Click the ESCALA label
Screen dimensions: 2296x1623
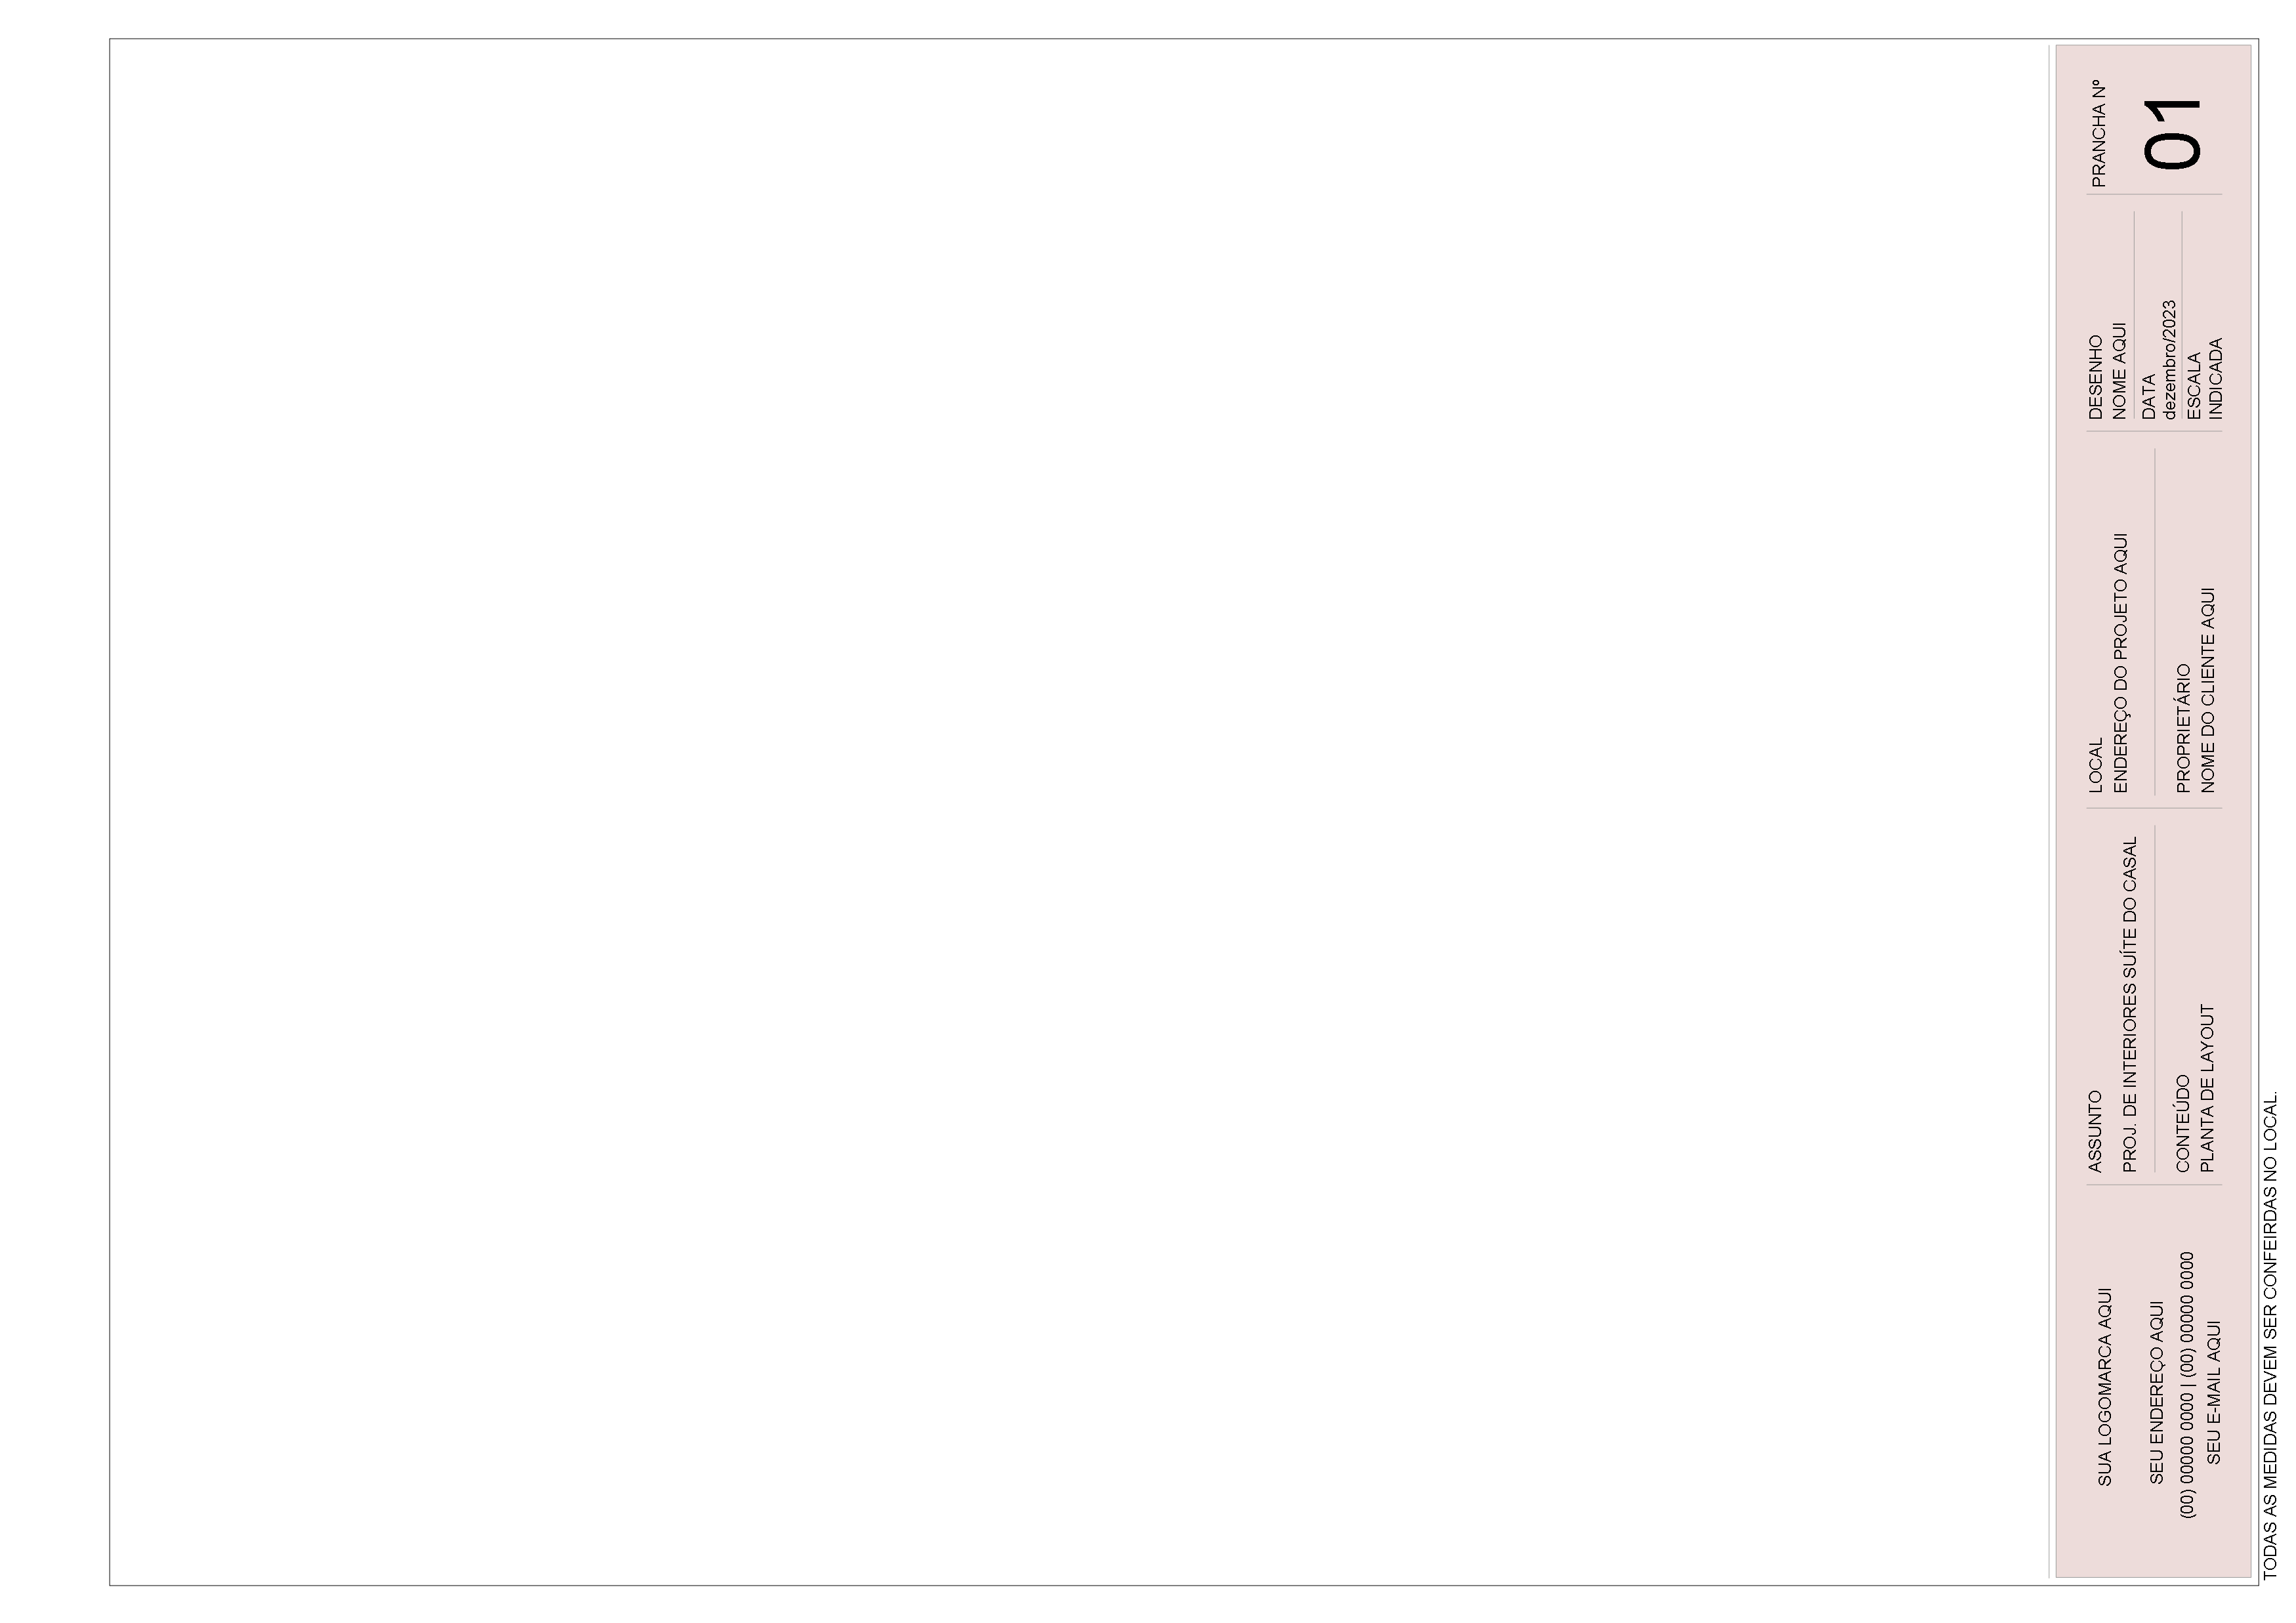coord(2194,386)
